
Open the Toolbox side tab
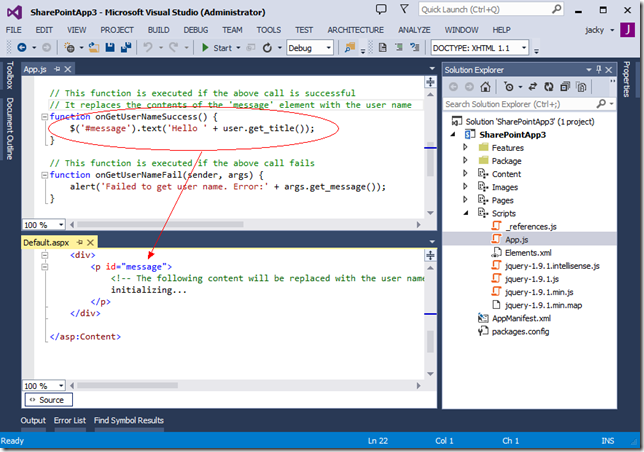10,75
